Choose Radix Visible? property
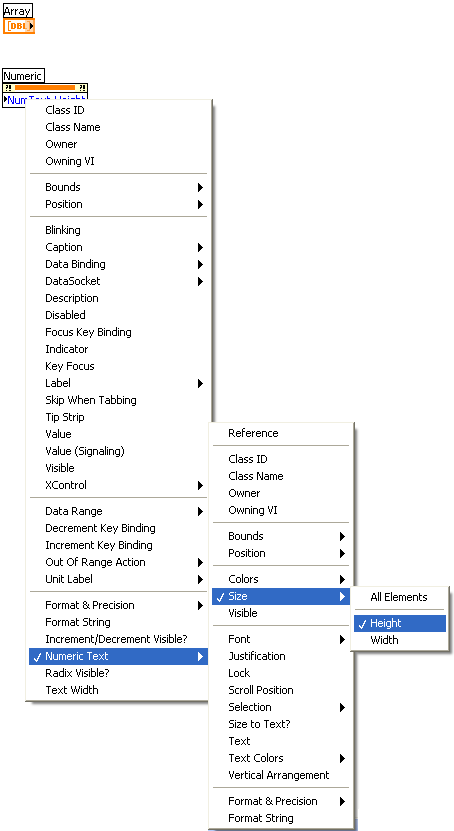454x831 pixels. click(78, 673)
